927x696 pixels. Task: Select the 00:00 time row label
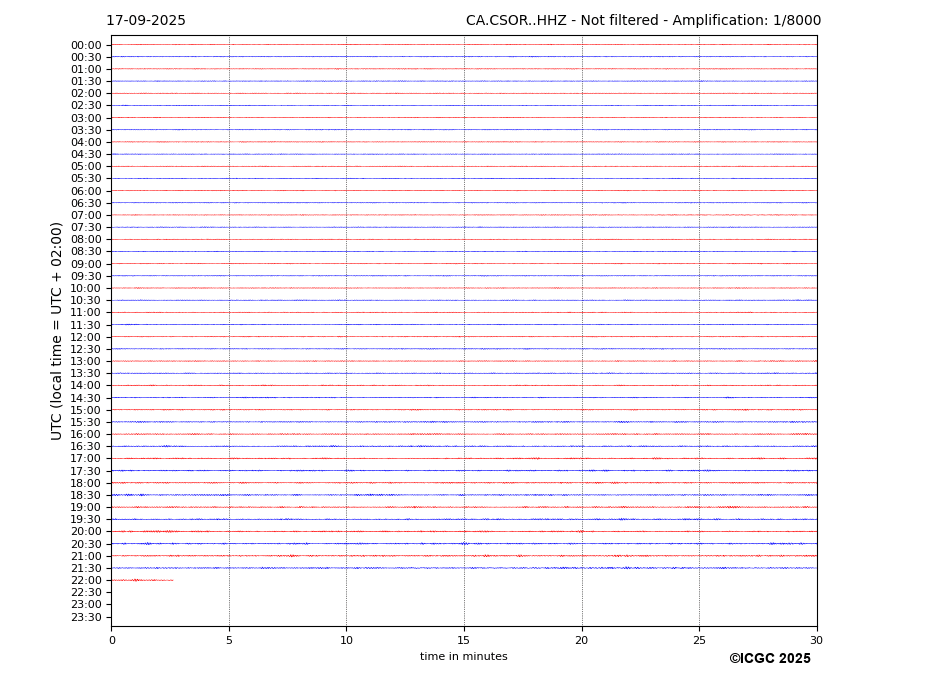click(86, 46)
